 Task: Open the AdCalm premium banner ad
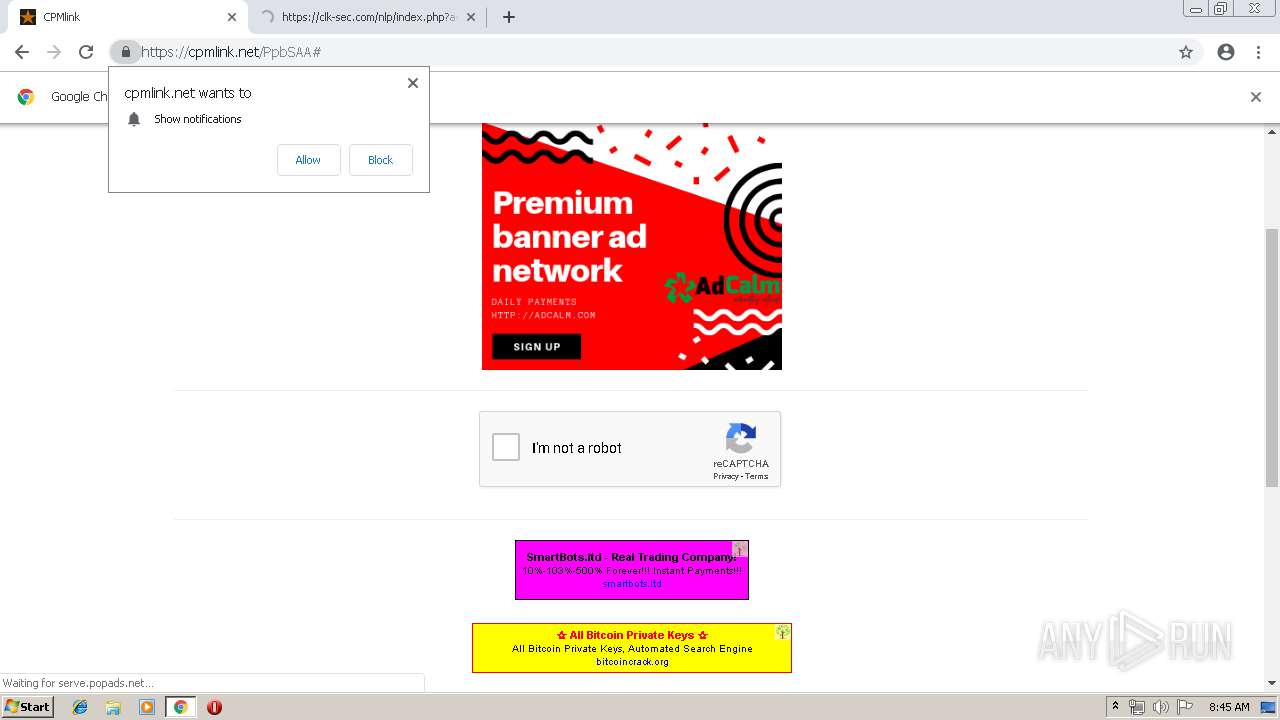(632, 246)
